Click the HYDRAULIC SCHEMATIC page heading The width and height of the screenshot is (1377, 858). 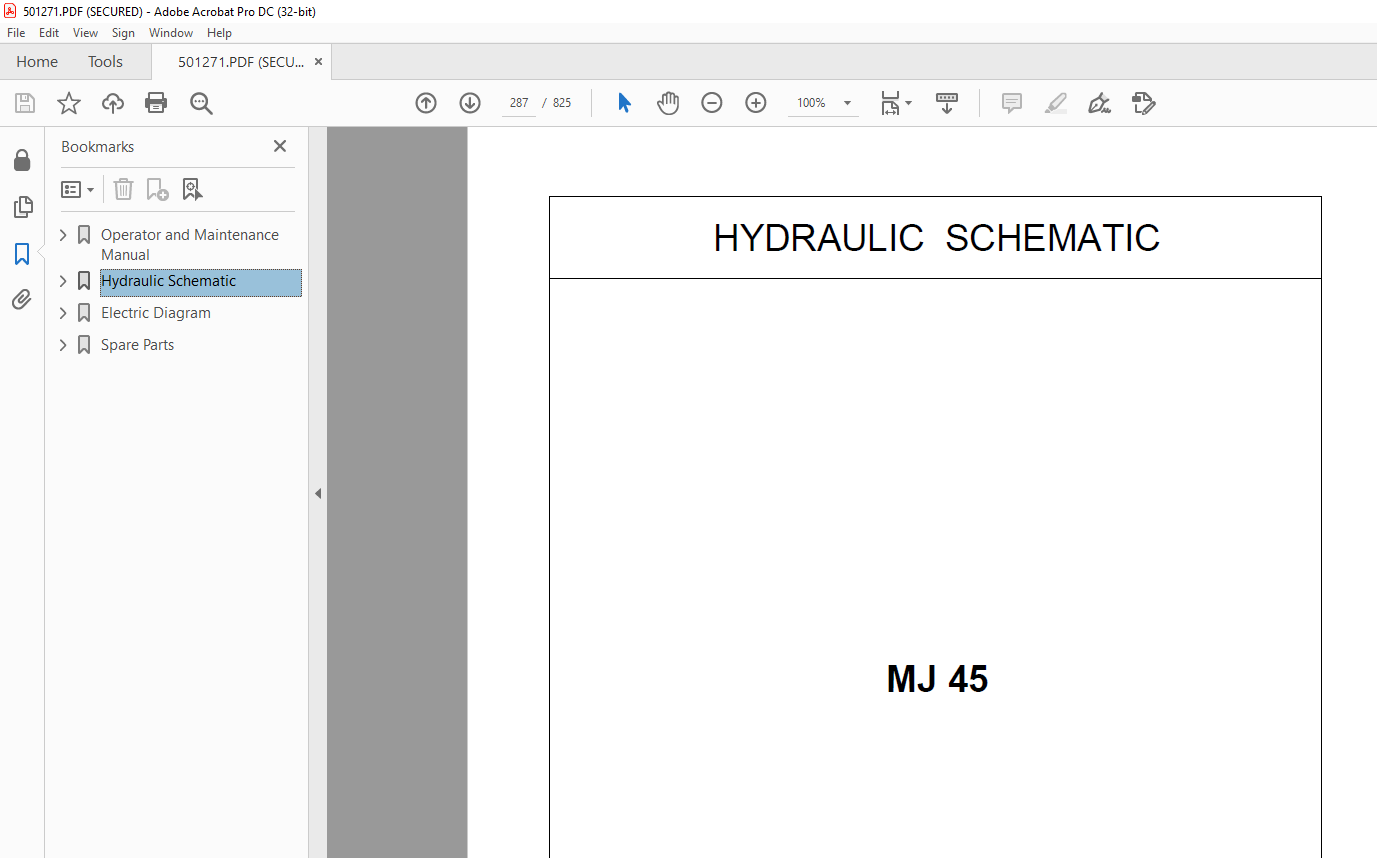936,238
